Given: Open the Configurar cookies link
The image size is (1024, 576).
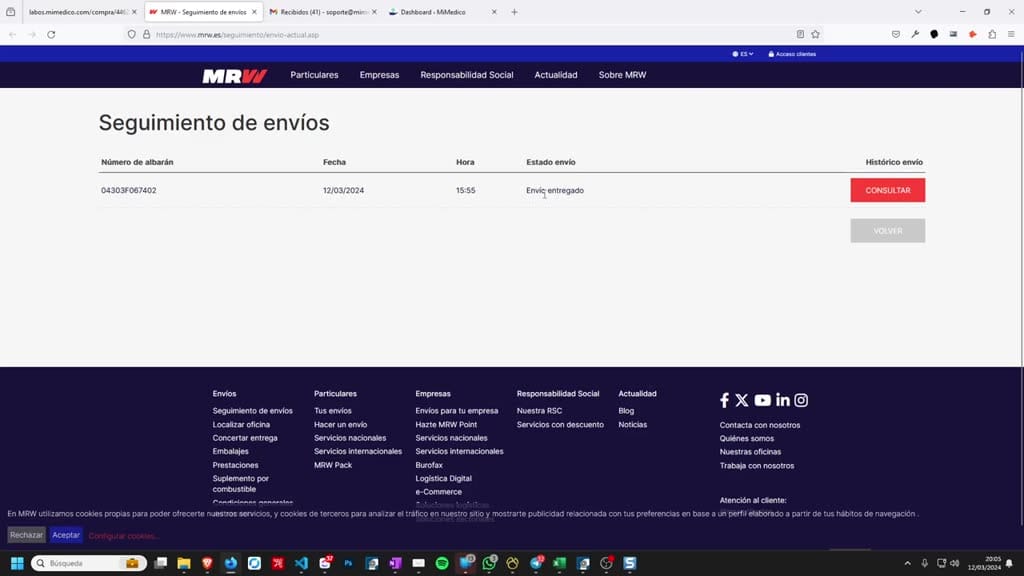Looking at the screenshot, I should click(x=123, y=536).
